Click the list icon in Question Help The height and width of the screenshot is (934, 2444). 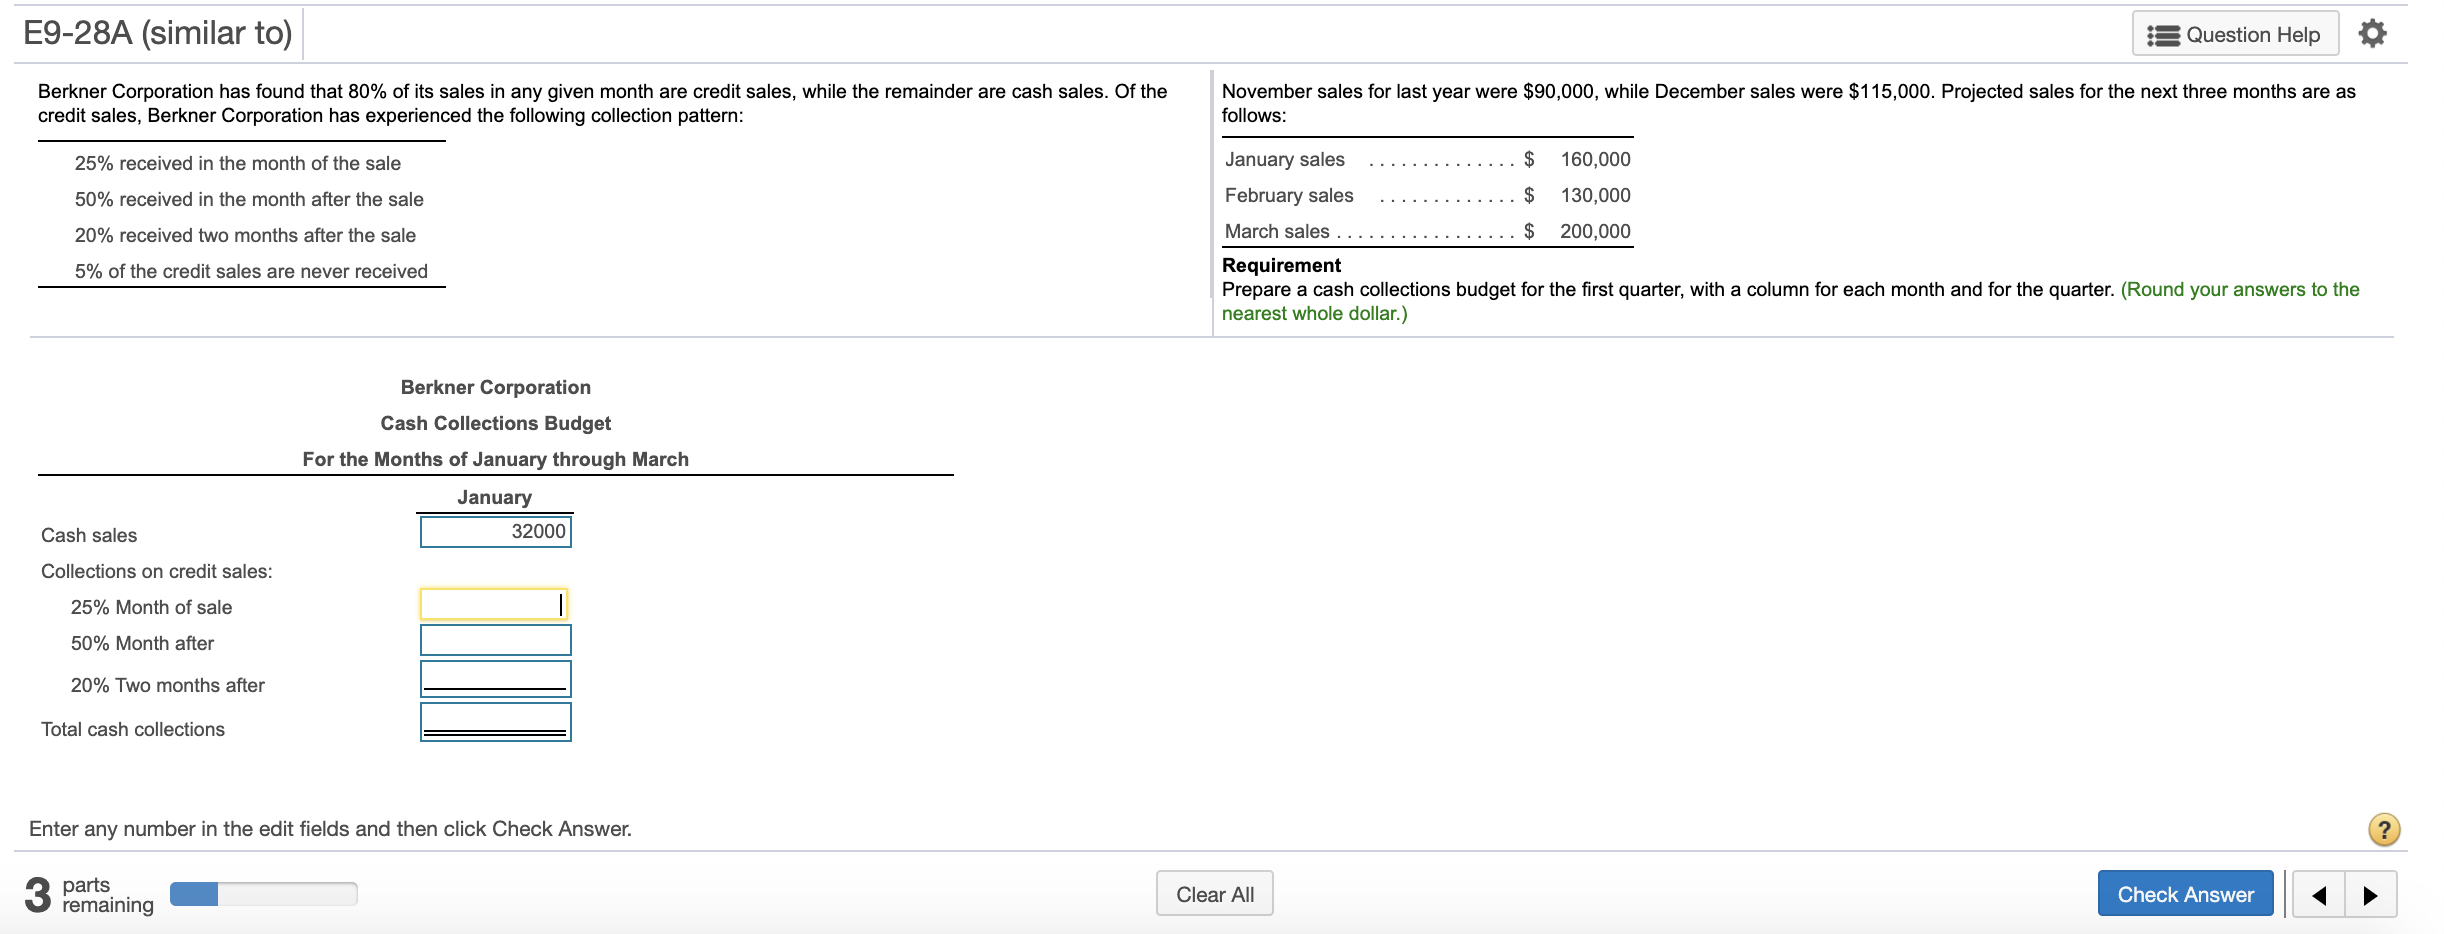(x=2163, y=35)
